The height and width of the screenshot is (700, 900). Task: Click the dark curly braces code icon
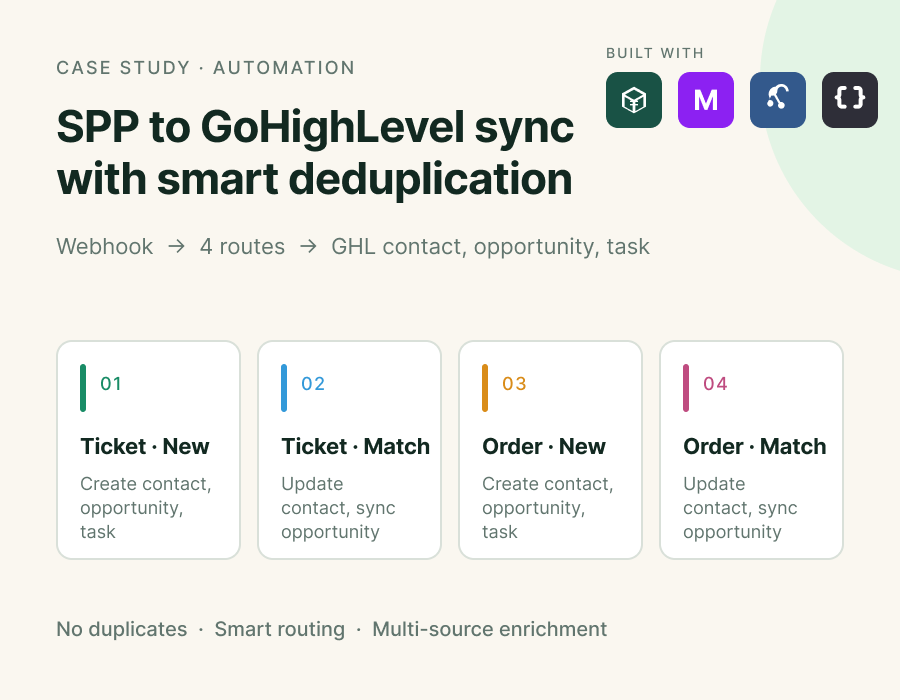(x=849, y=100)
